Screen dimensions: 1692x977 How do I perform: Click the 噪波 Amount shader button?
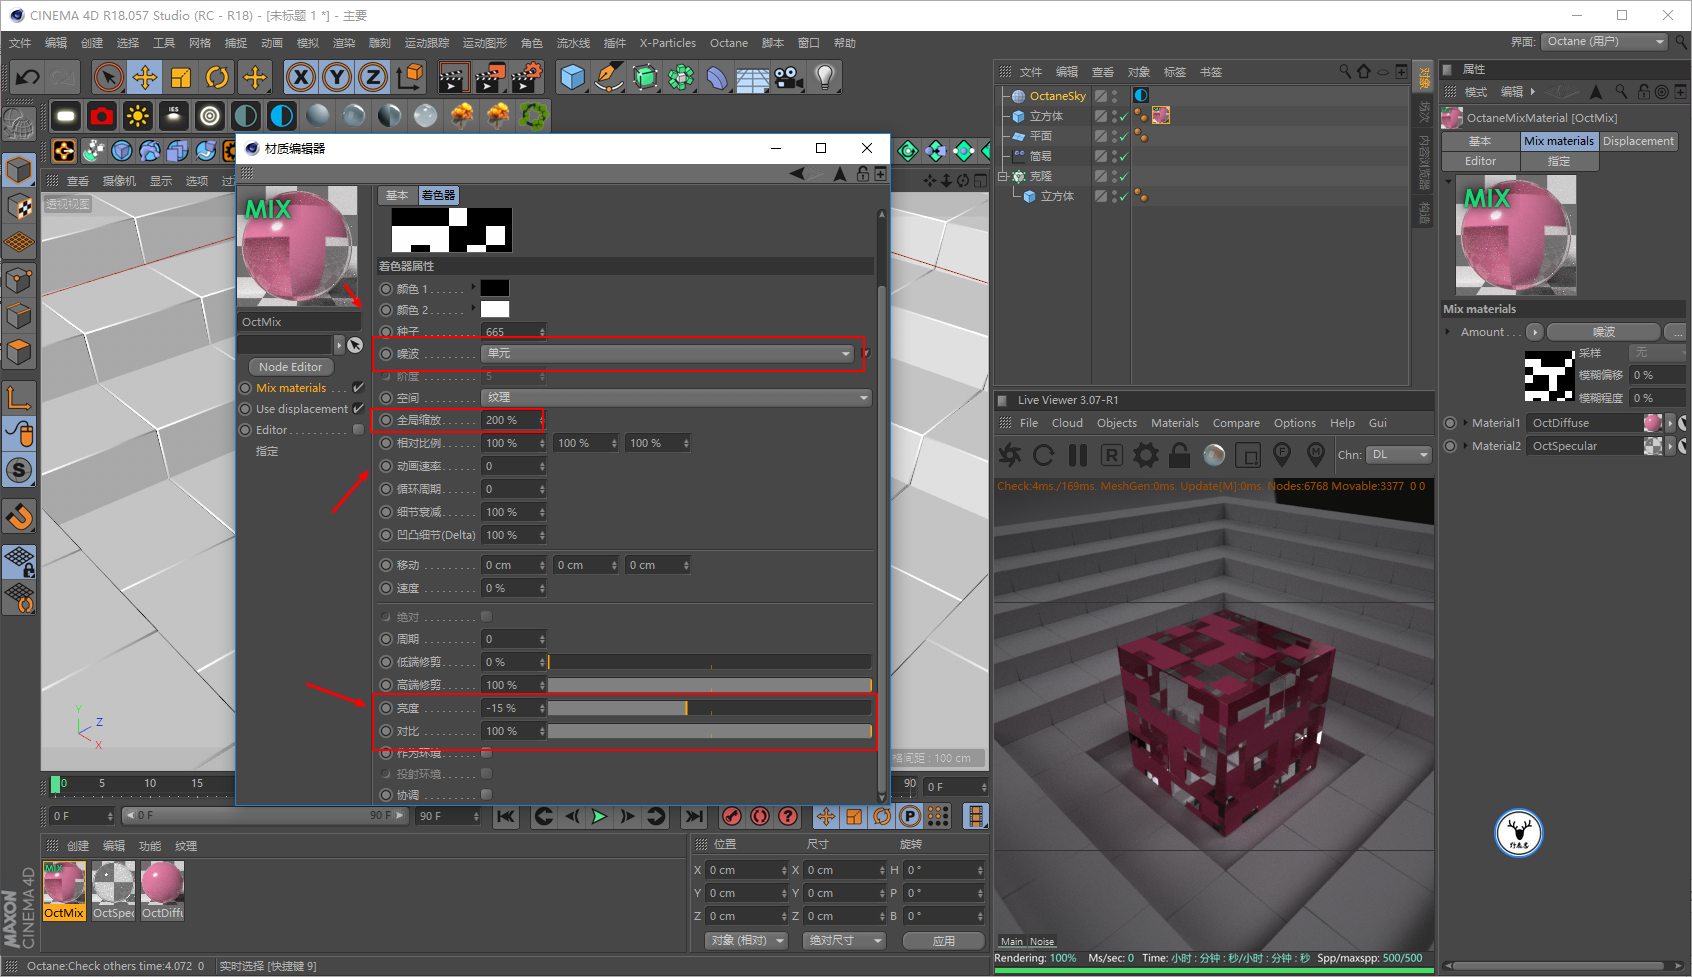[1604, 332]
